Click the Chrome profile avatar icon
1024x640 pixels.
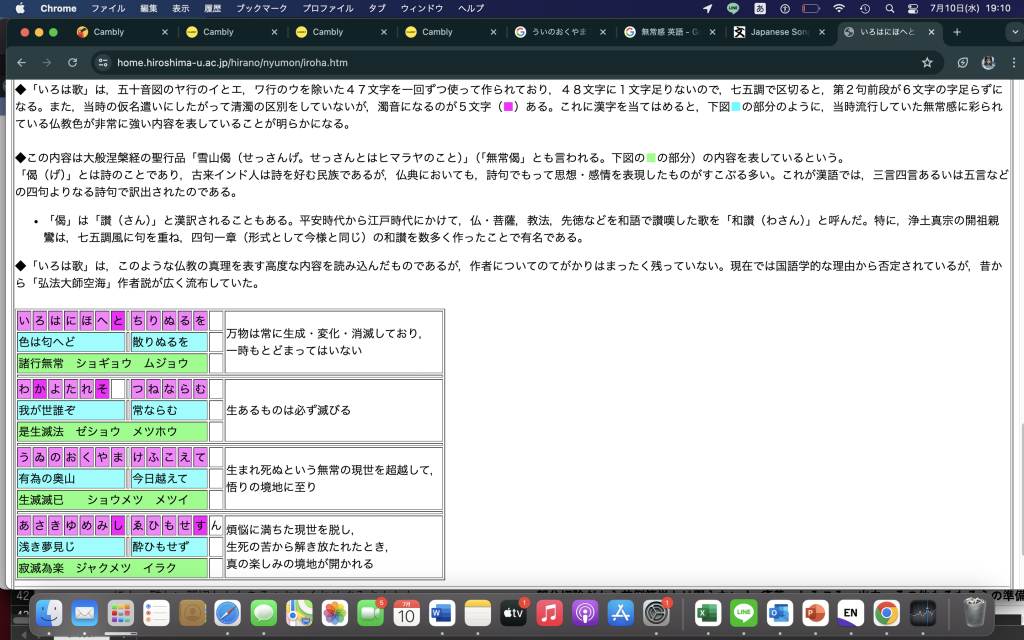tap(988, 62)
